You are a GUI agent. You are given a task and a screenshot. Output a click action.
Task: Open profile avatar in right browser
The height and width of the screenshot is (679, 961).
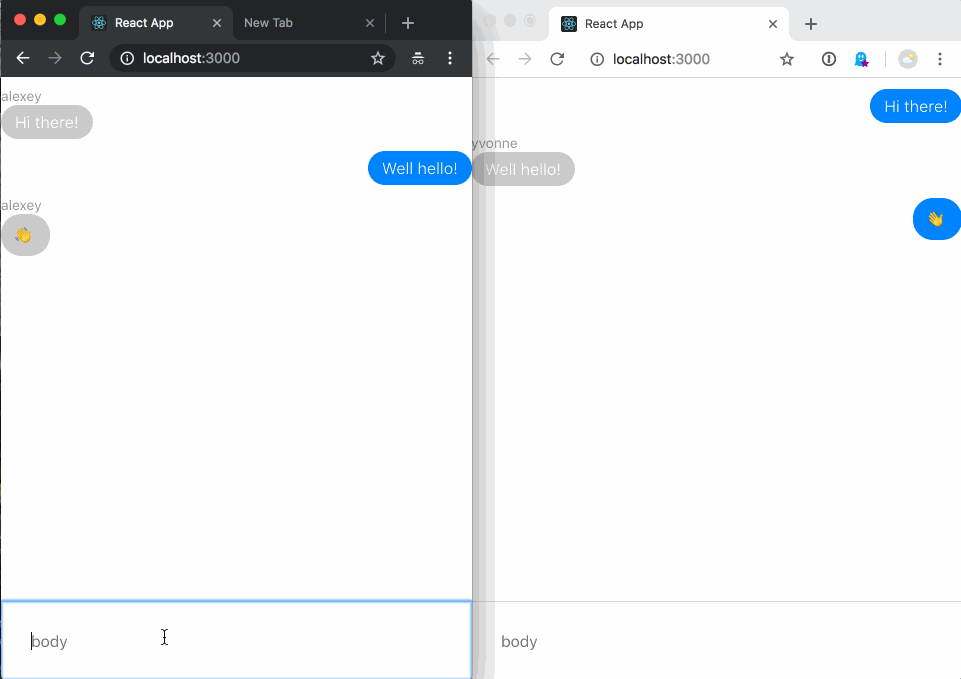pos(908,59)
